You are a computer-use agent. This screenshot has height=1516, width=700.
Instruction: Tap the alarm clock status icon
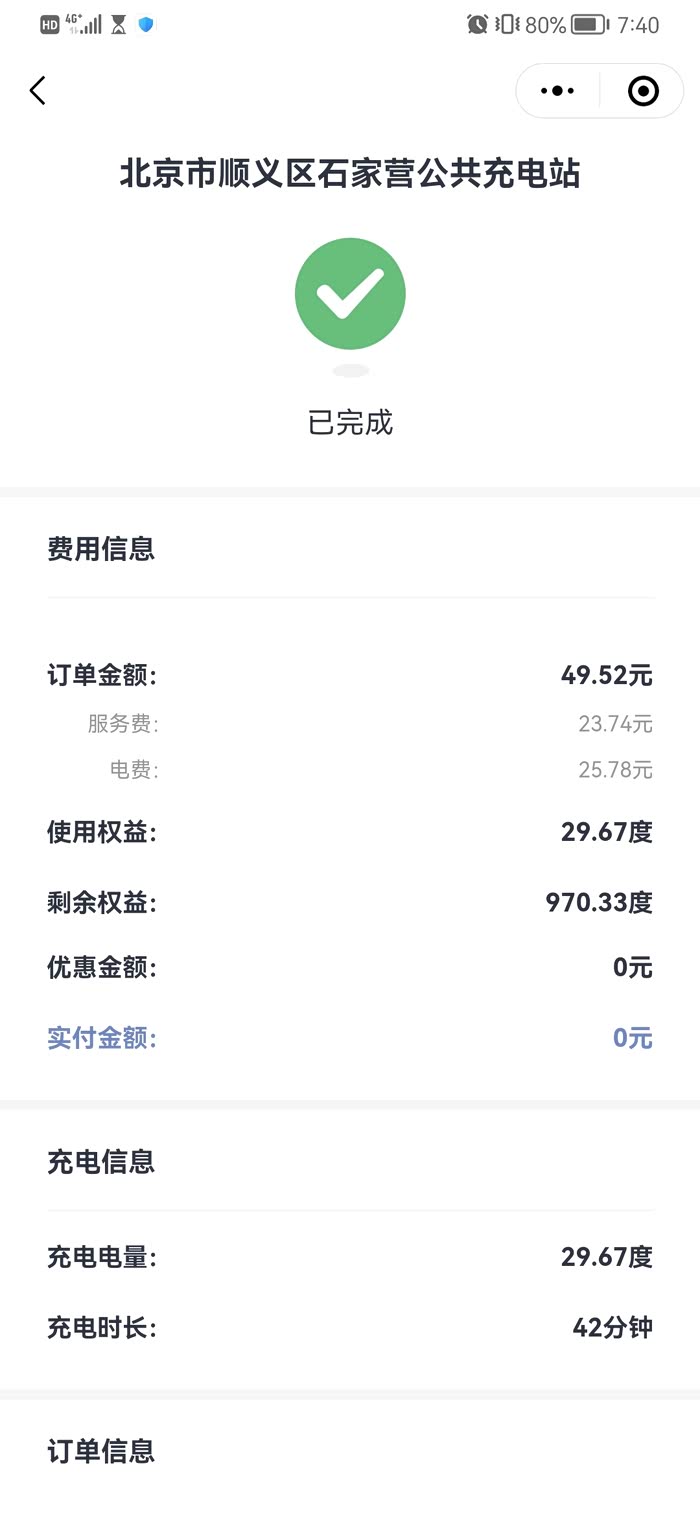(477, 25)
